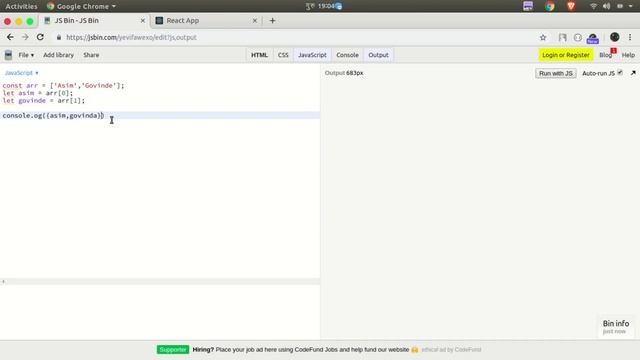The height and width of the screenshot is (360, 640).
Task: Toggle the Auto-run JS checkbox
Action: pos(620,73)
